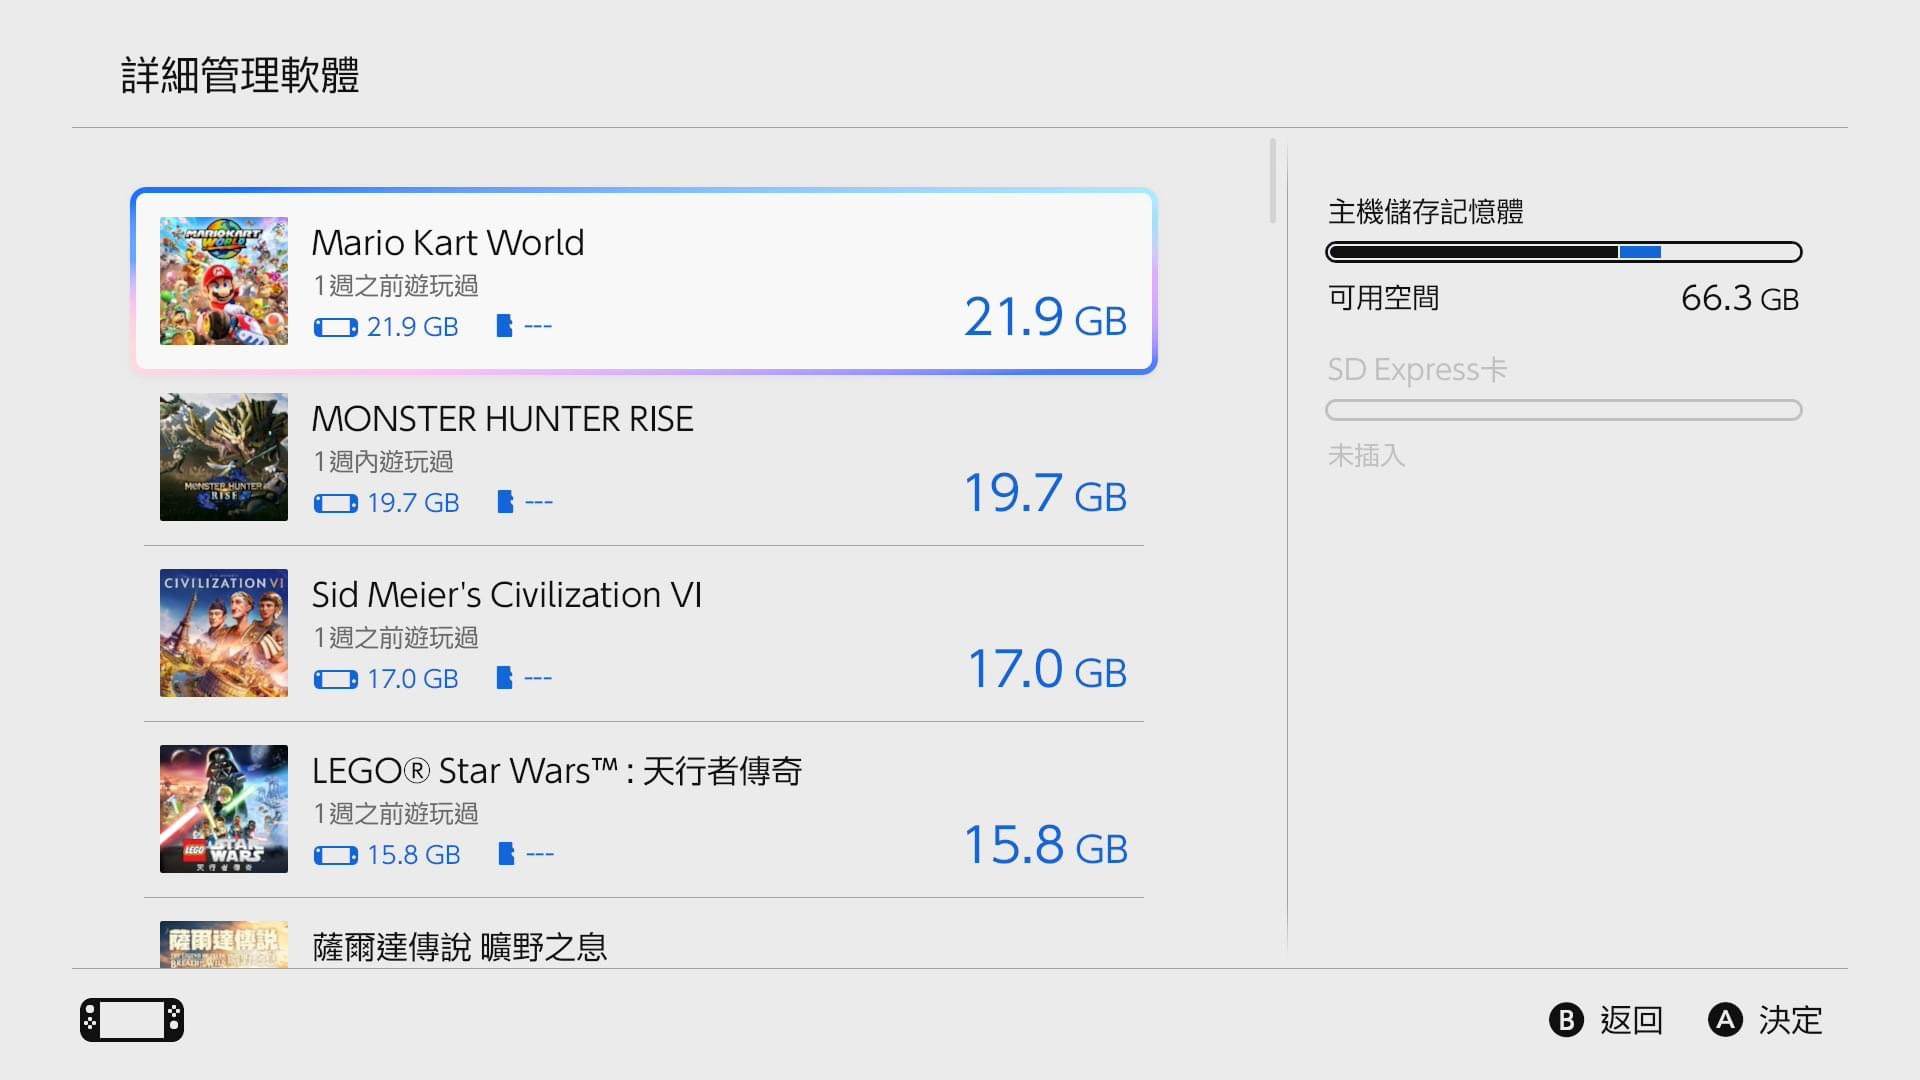Click the 決定 confirm label

[1790, 1020]
